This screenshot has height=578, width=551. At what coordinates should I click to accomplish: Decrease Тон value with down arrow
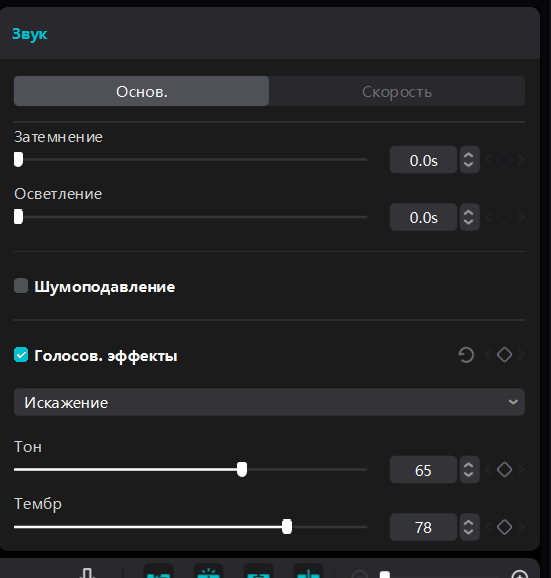468,474
